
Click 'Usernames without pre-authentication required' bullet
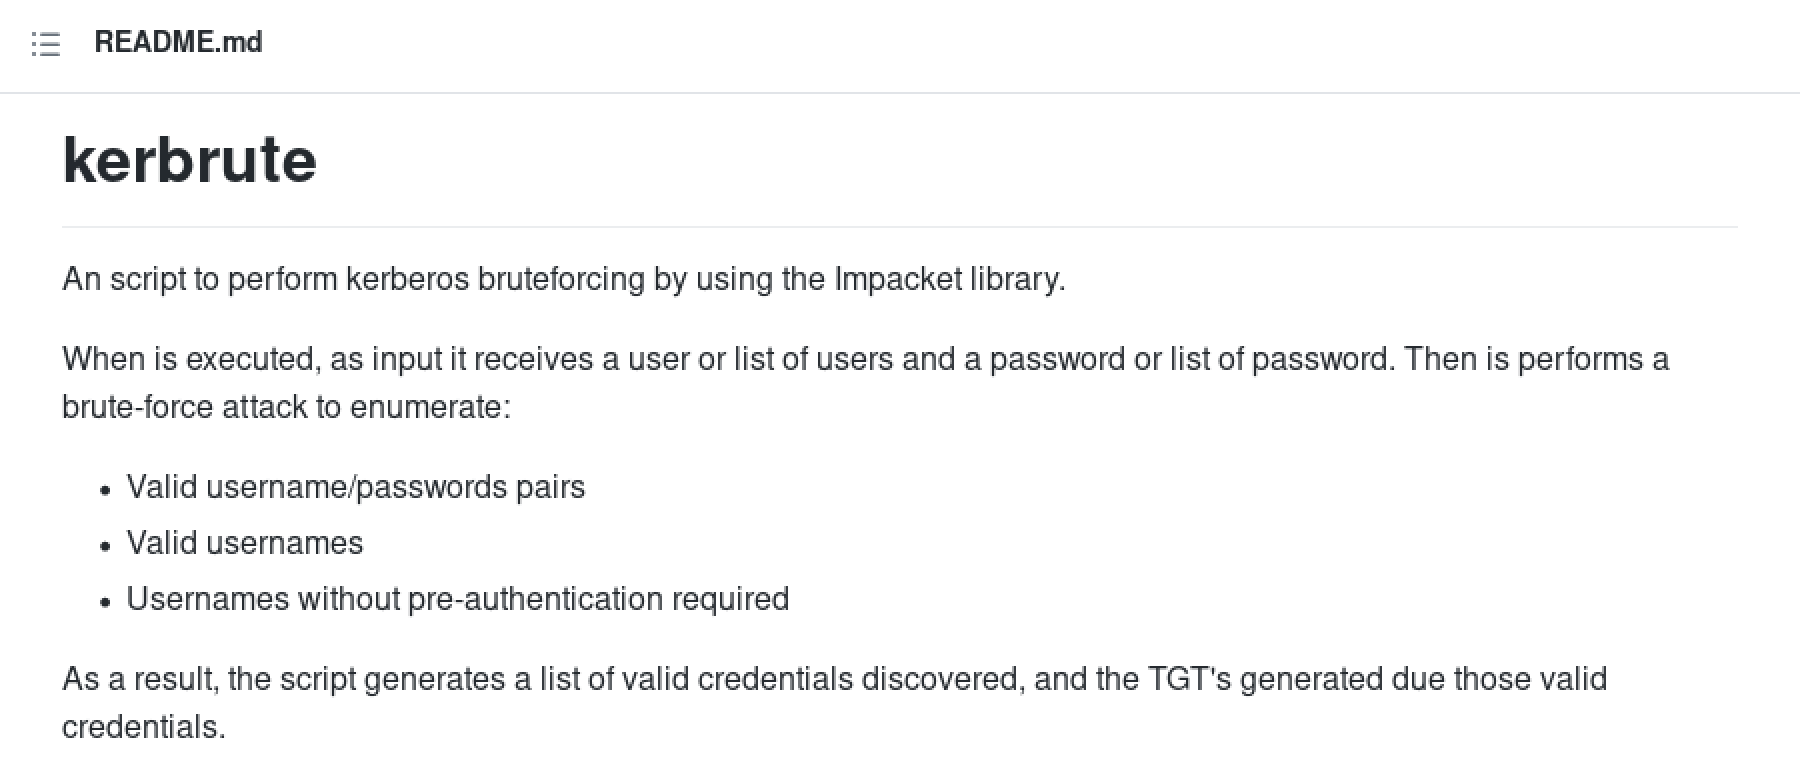pyautogui.click(x=457, y=599)
